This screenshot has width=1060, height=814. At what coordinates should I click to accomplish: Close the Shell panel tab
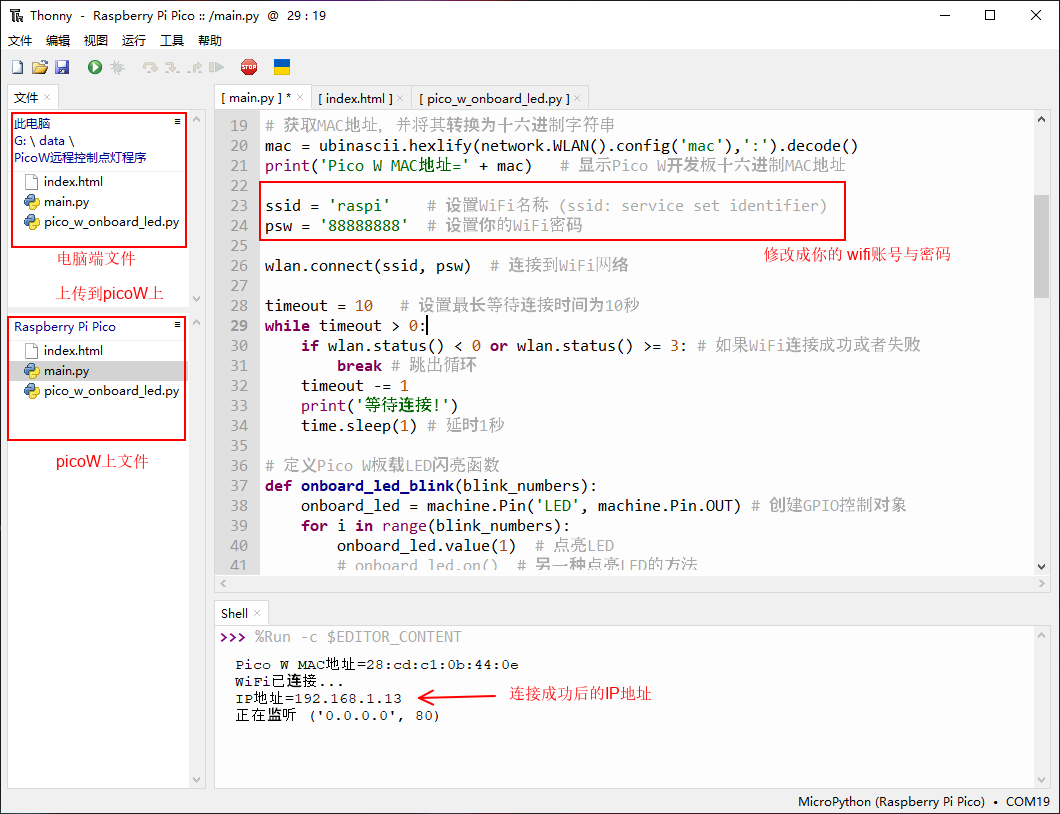click(257, 613)
